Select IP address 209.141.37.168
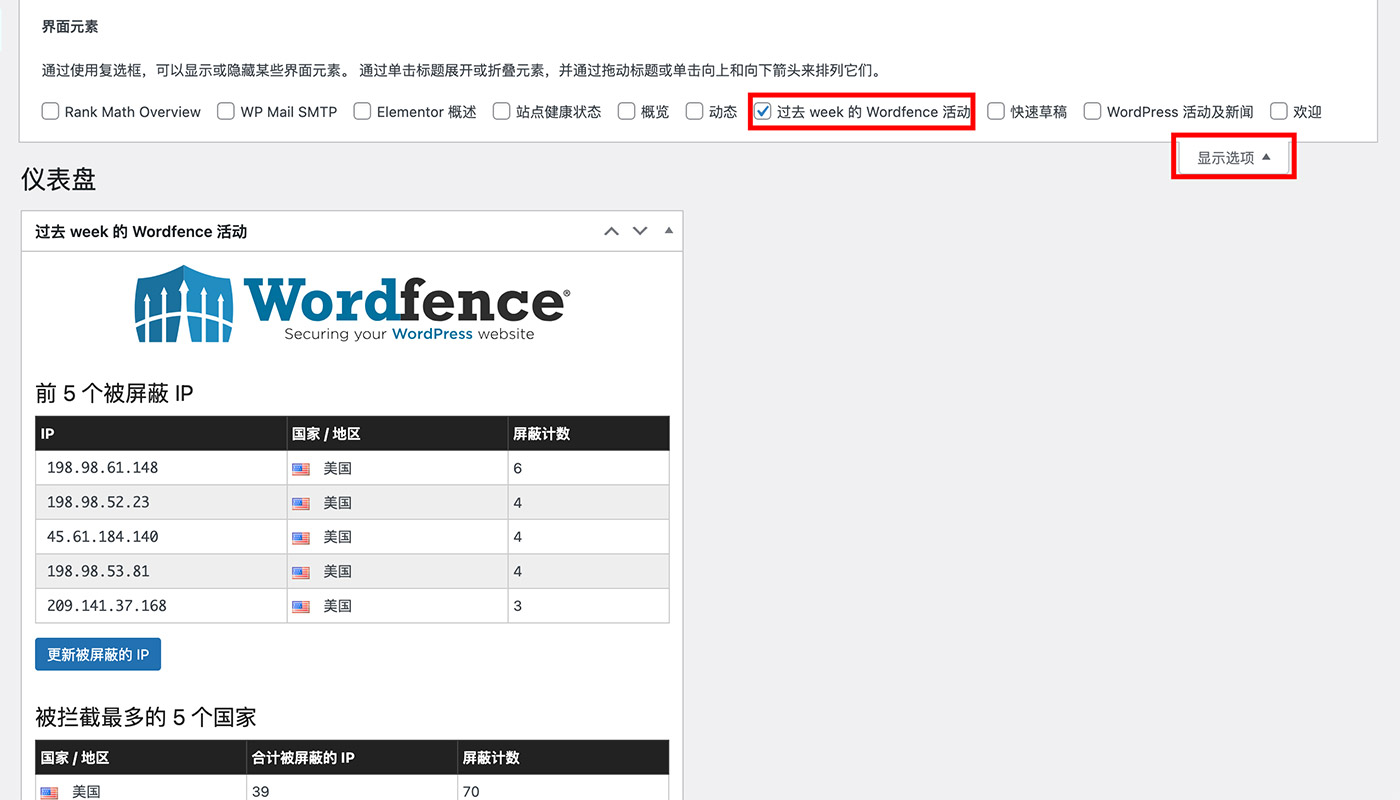Viewport: 1400px width, 800px height. tap(107, 606)
